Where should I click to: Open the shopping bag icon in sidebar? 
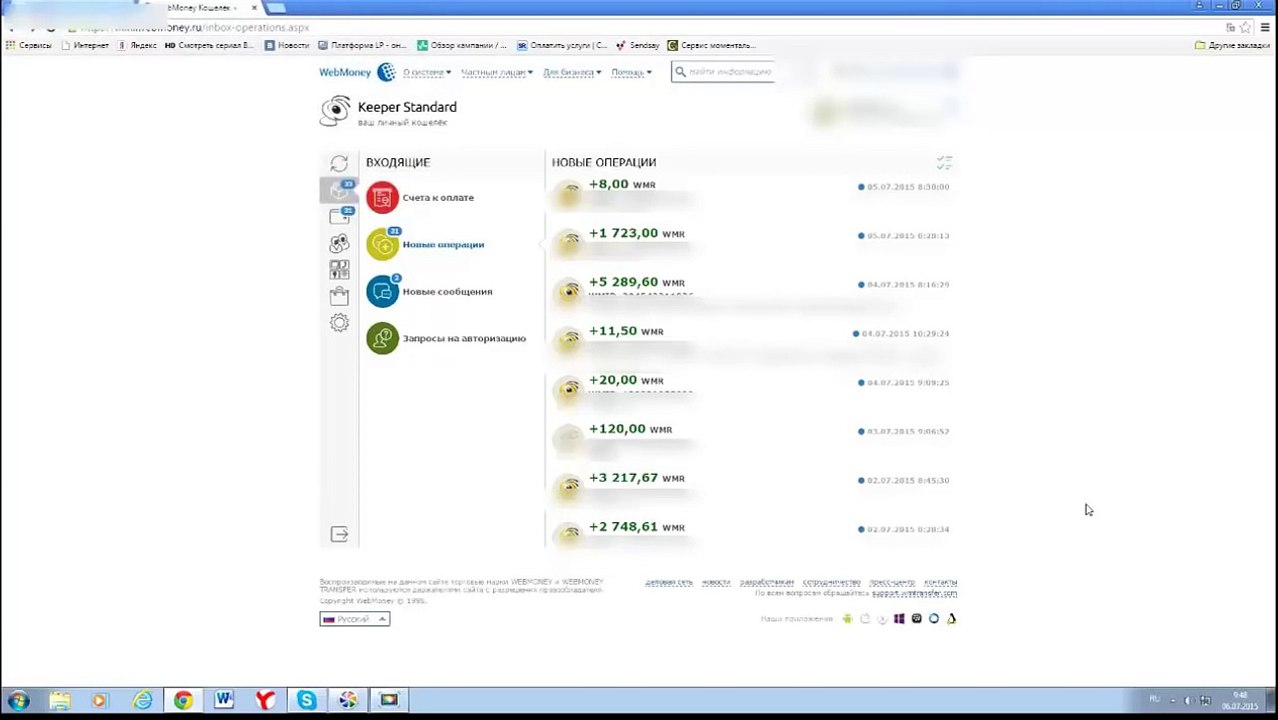(339, 296)
